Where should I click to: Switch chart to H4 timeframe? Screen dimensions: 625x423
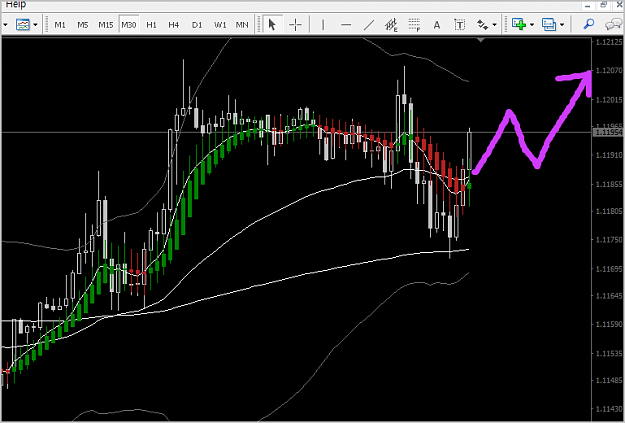(173, 25)
